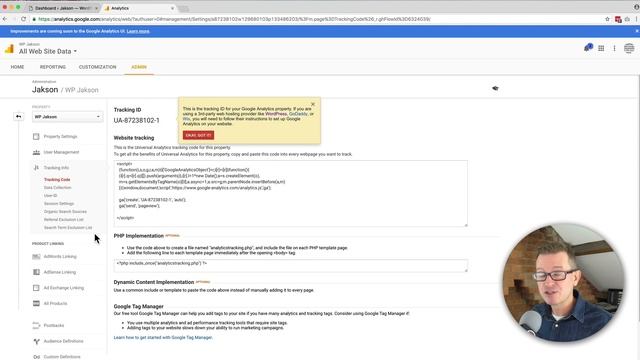640x360 pixels.
Task: Open Audience Definitions in sidebar
Action: pyautogui.click(x=63, y=341)
